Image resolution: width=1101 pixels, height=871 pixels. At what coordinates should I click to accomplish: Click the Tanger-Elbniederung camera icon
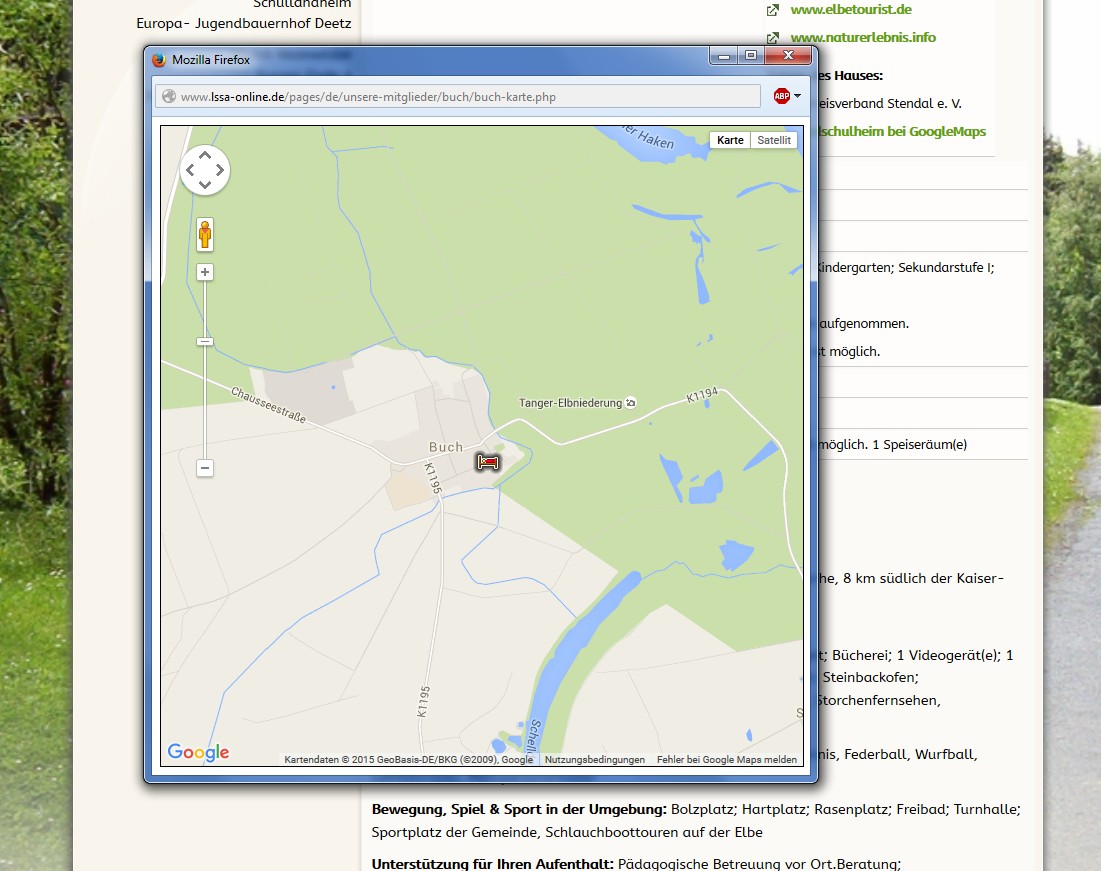631,402
